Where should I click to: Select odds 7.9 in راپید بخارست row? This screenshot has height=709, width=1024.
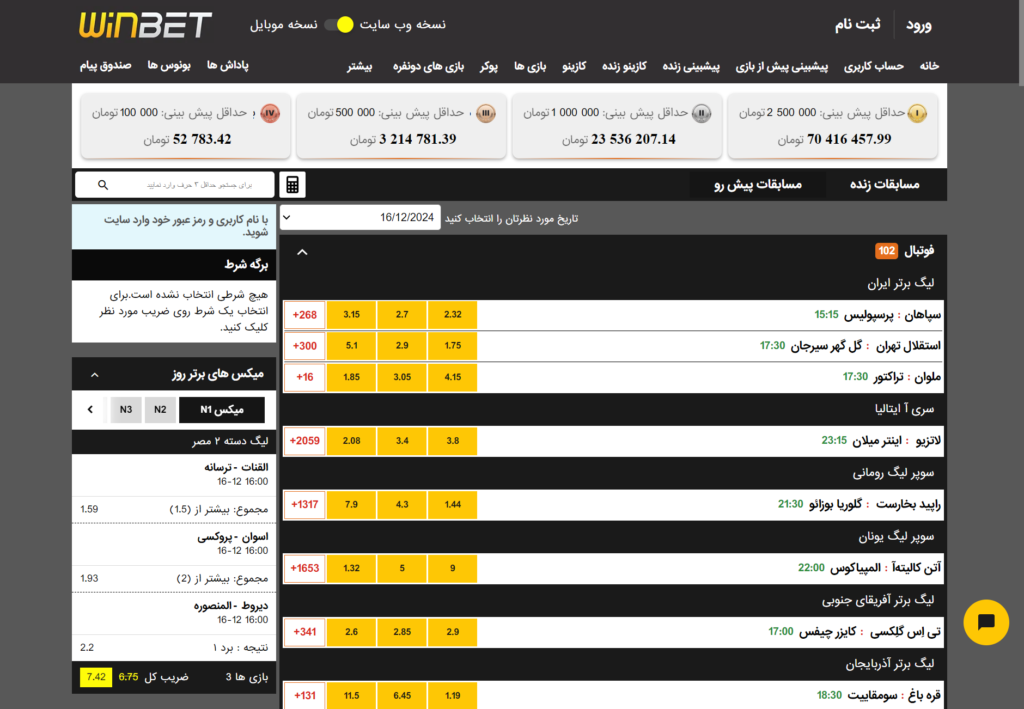pos(351,505)
